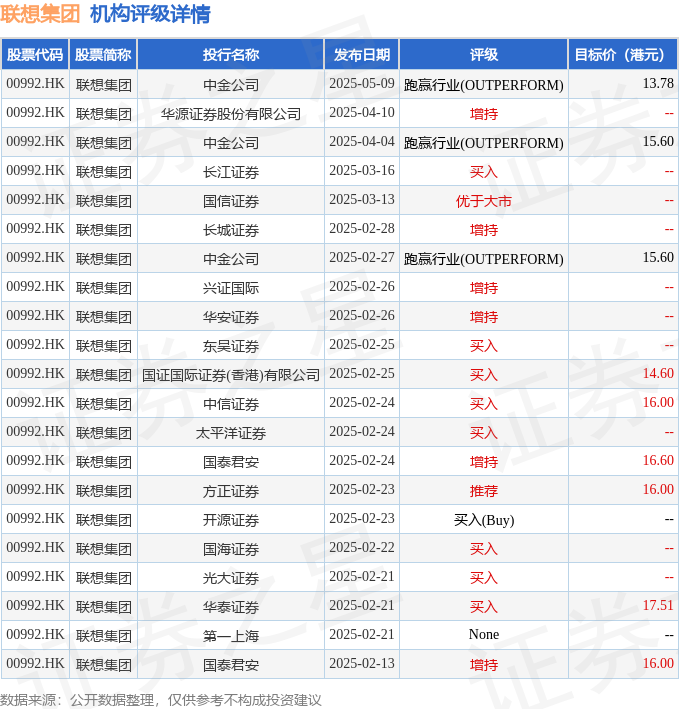Viewport: 679px width, 709px height.
Task: Click target price 16.60
Action: click(658, 460)
